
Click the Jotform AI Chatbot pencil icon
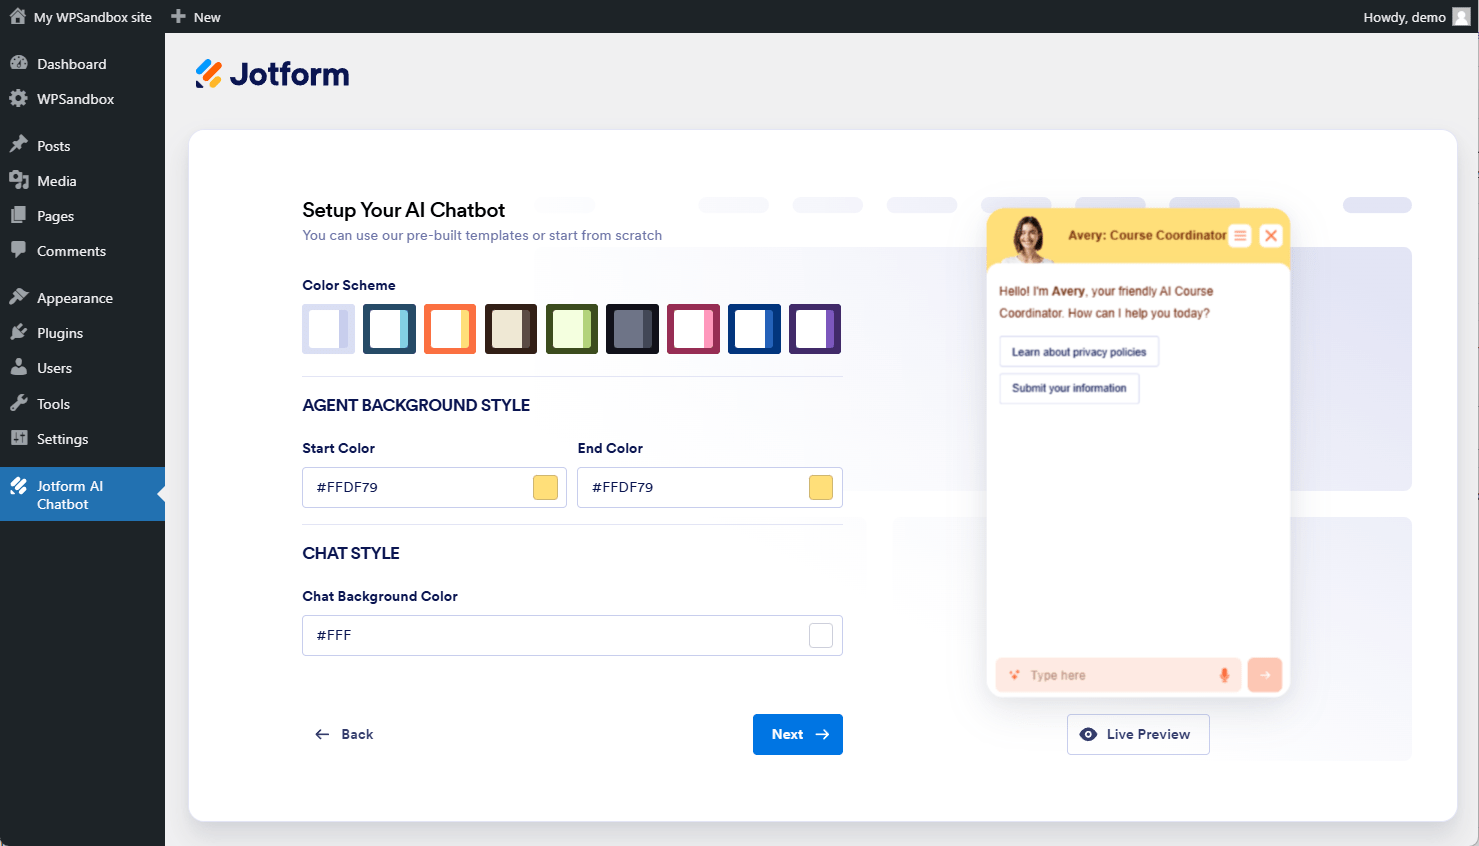19,486
